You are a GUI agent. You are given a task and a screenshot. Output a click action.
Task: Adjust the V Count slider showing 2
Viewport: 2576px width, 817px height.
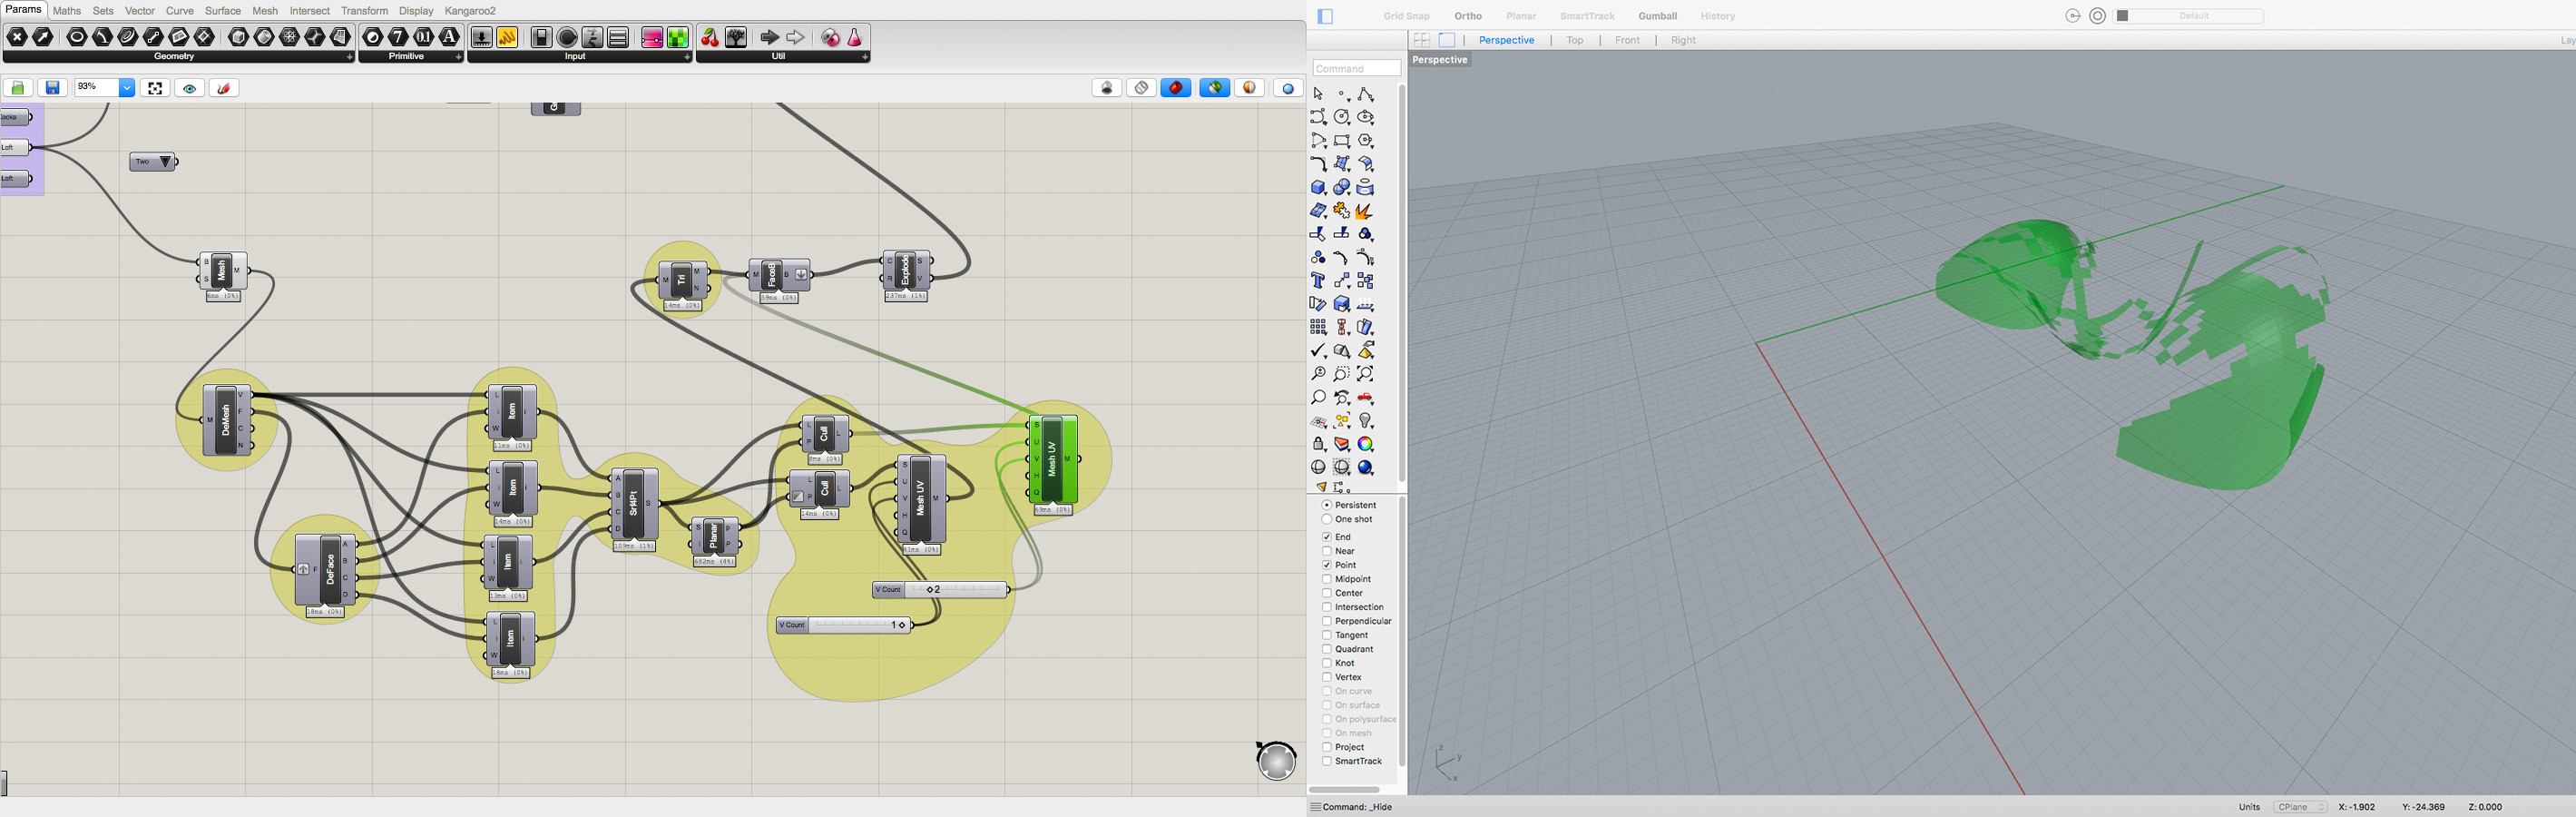[x=940, y=590]
